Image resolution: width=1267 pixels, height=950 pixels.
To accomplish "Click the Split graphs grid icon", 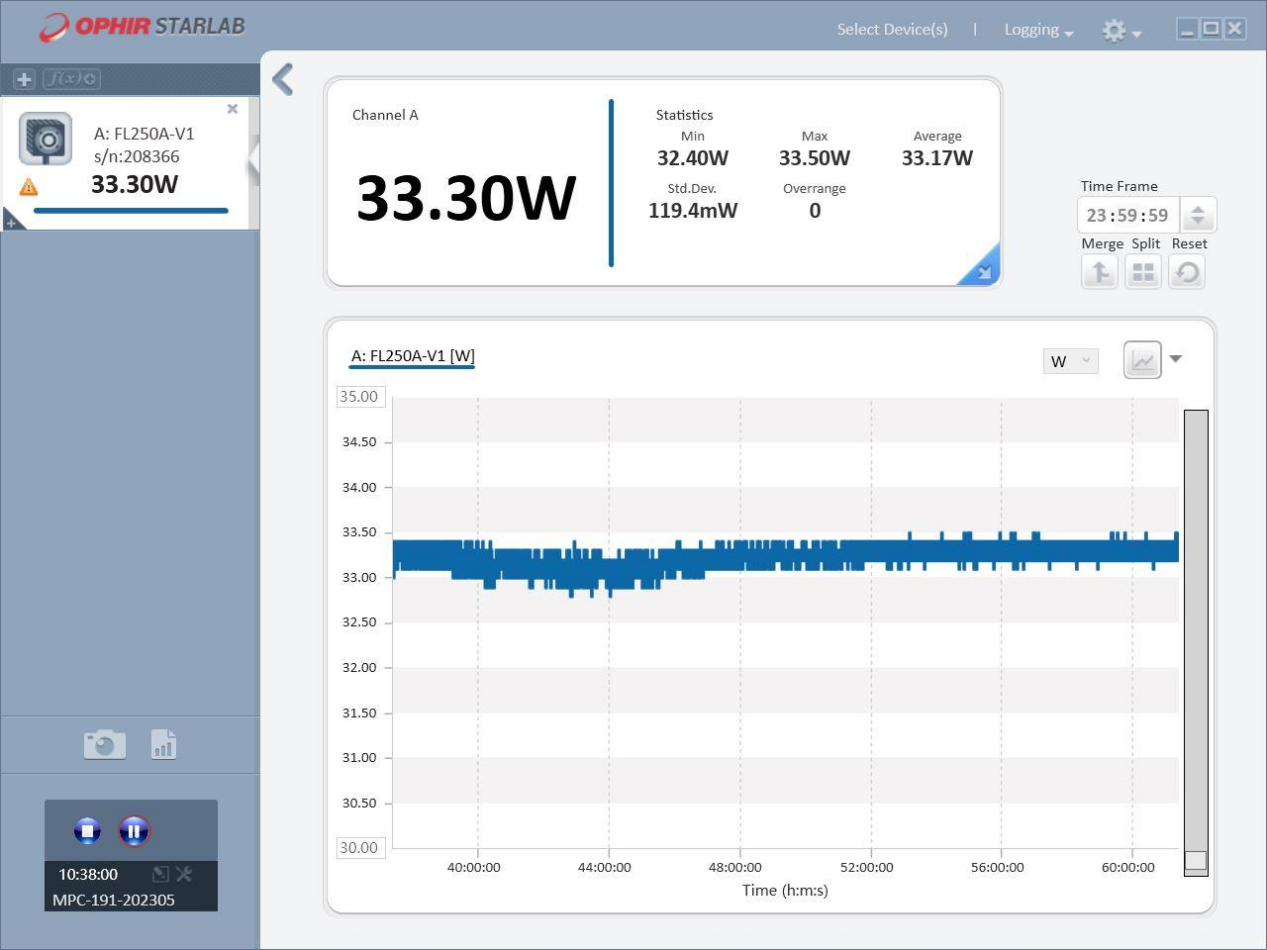I will click(1143, 272).
